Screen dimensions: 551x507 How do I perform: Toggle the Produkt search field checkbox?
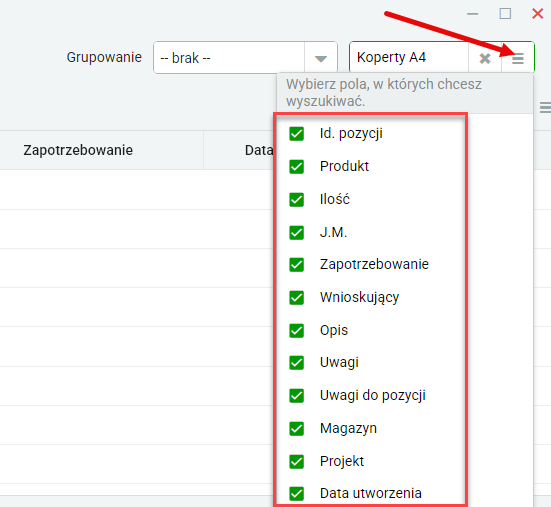(x=297, y=167)
